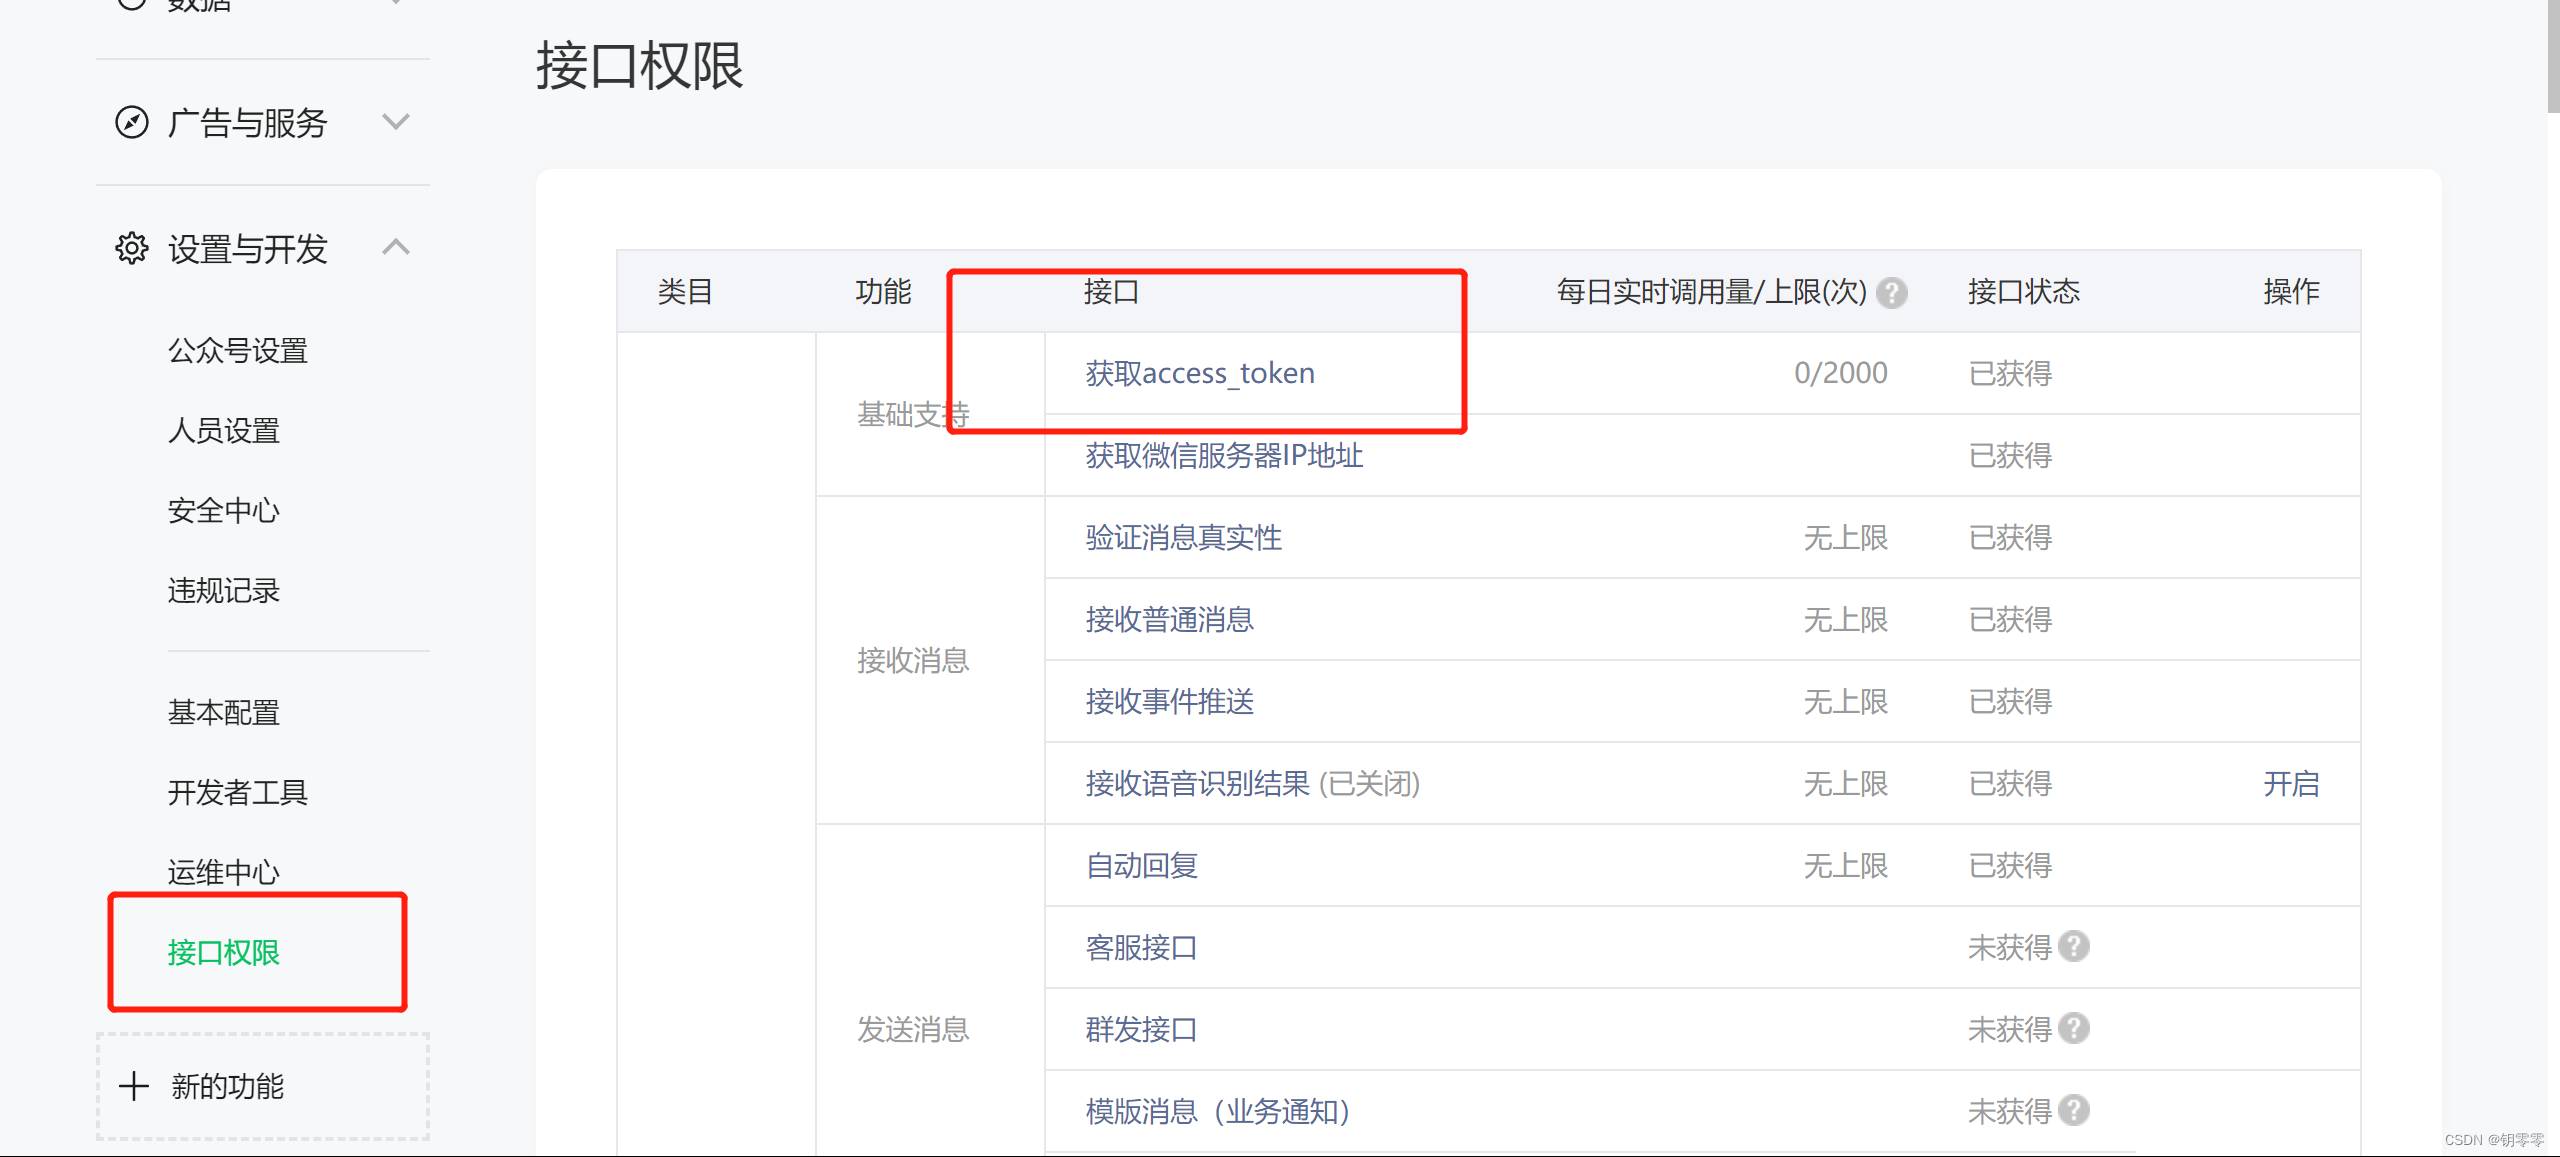This screenshot has height=1157, width=2560.
Task: Click the 操作 column header
Action: pos(2291,292)
